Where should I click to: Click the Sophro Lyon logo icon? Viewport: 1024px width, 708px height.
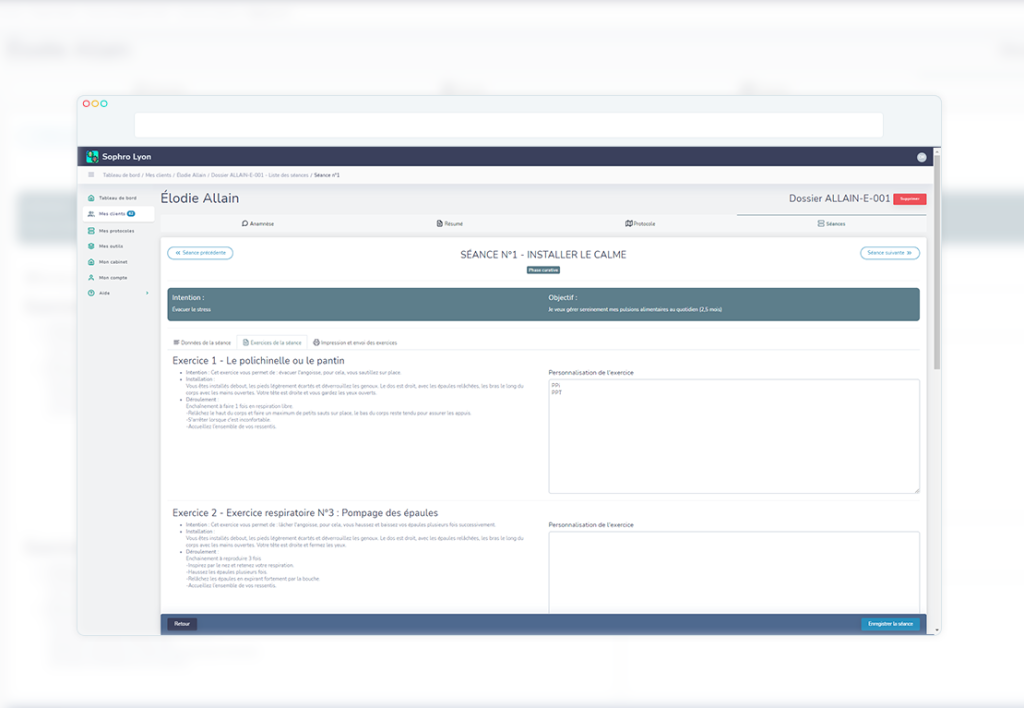93,157
